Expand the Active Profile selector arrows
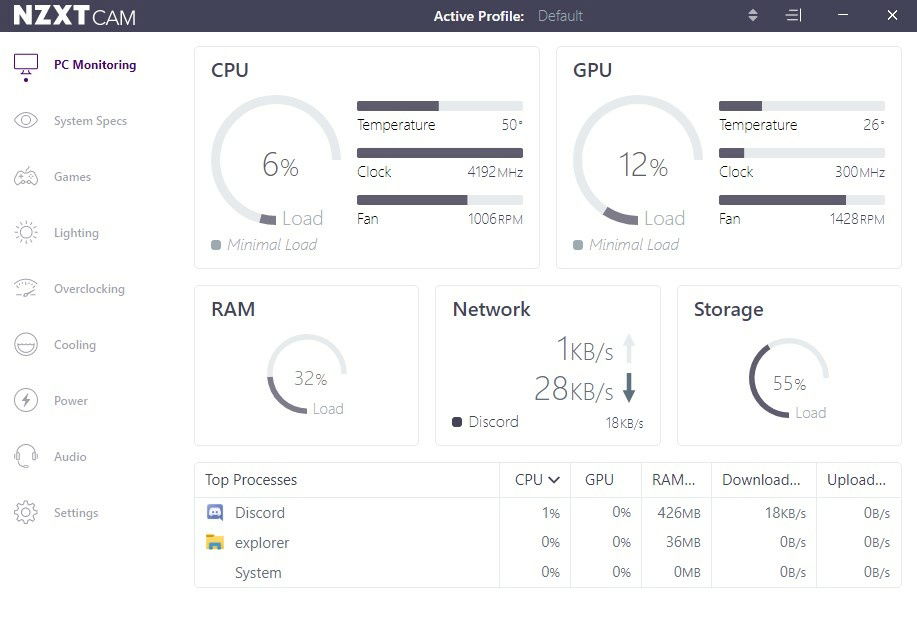 (753, 16)
